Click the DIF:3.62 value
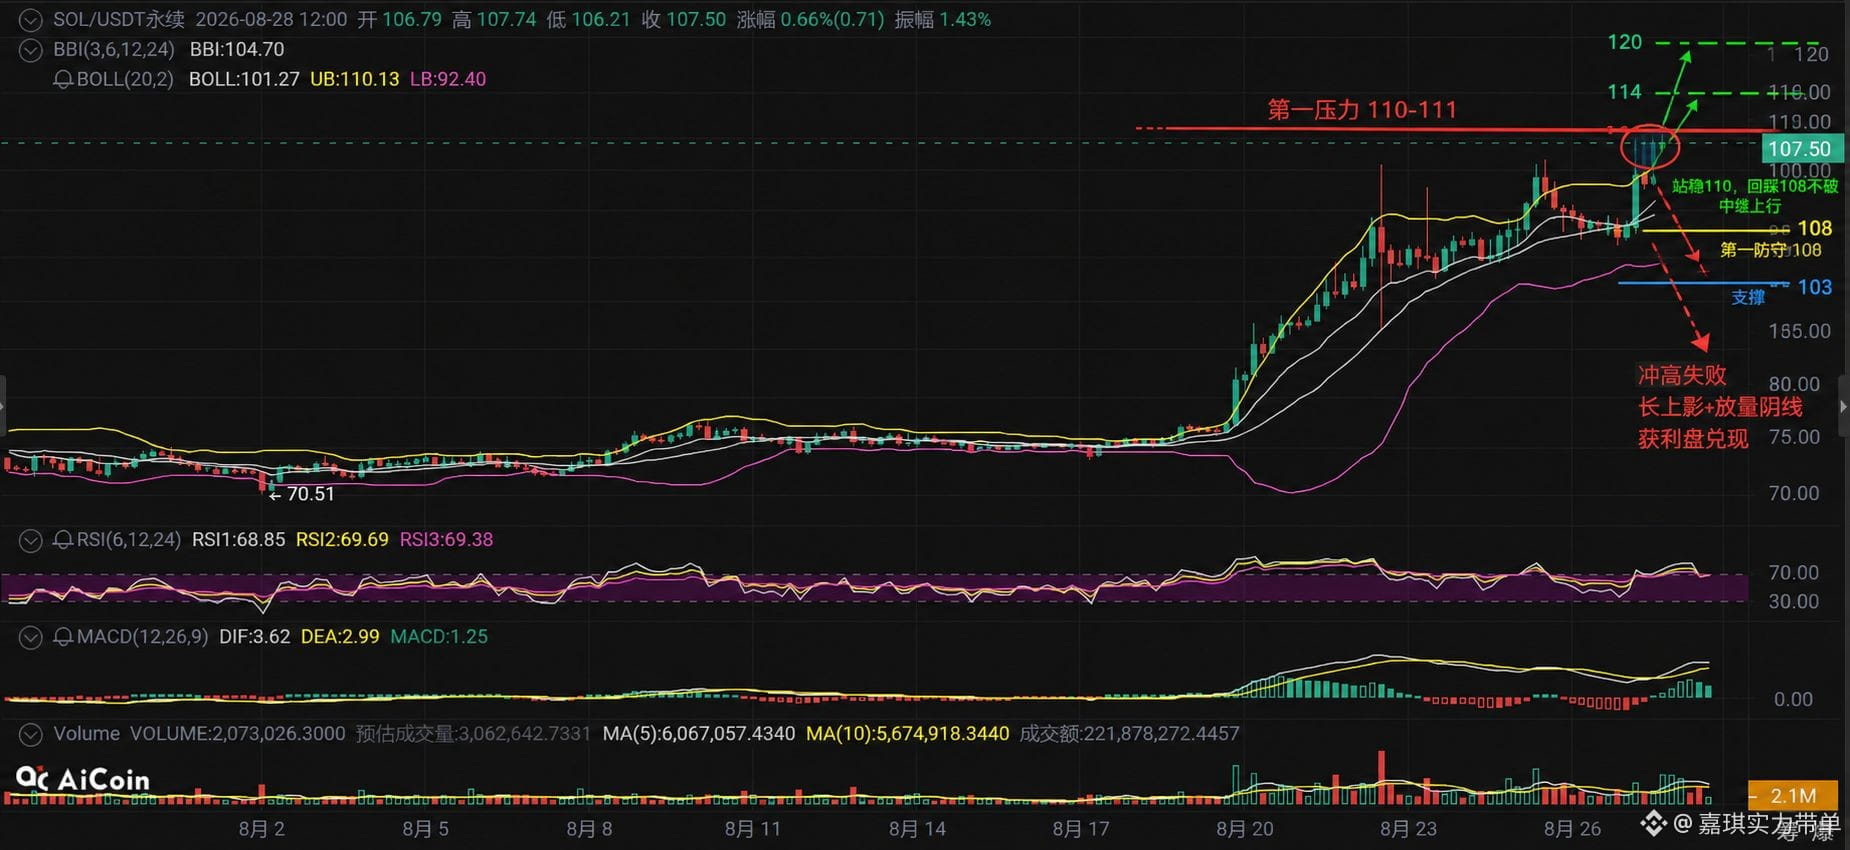This screenshot has width=1850, height=850. pos(255,637)
